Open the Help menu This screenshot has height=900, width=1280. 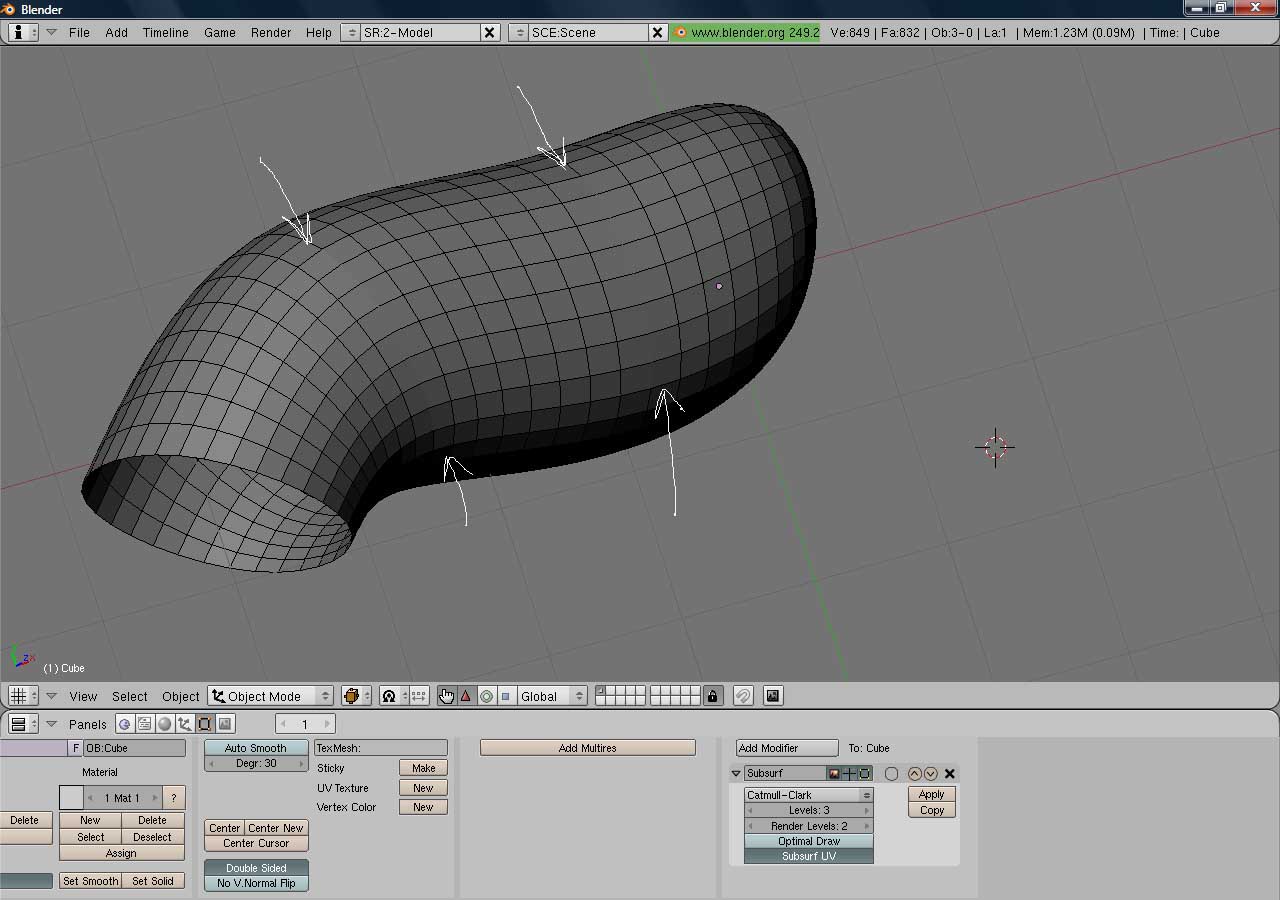pos(319,32)
